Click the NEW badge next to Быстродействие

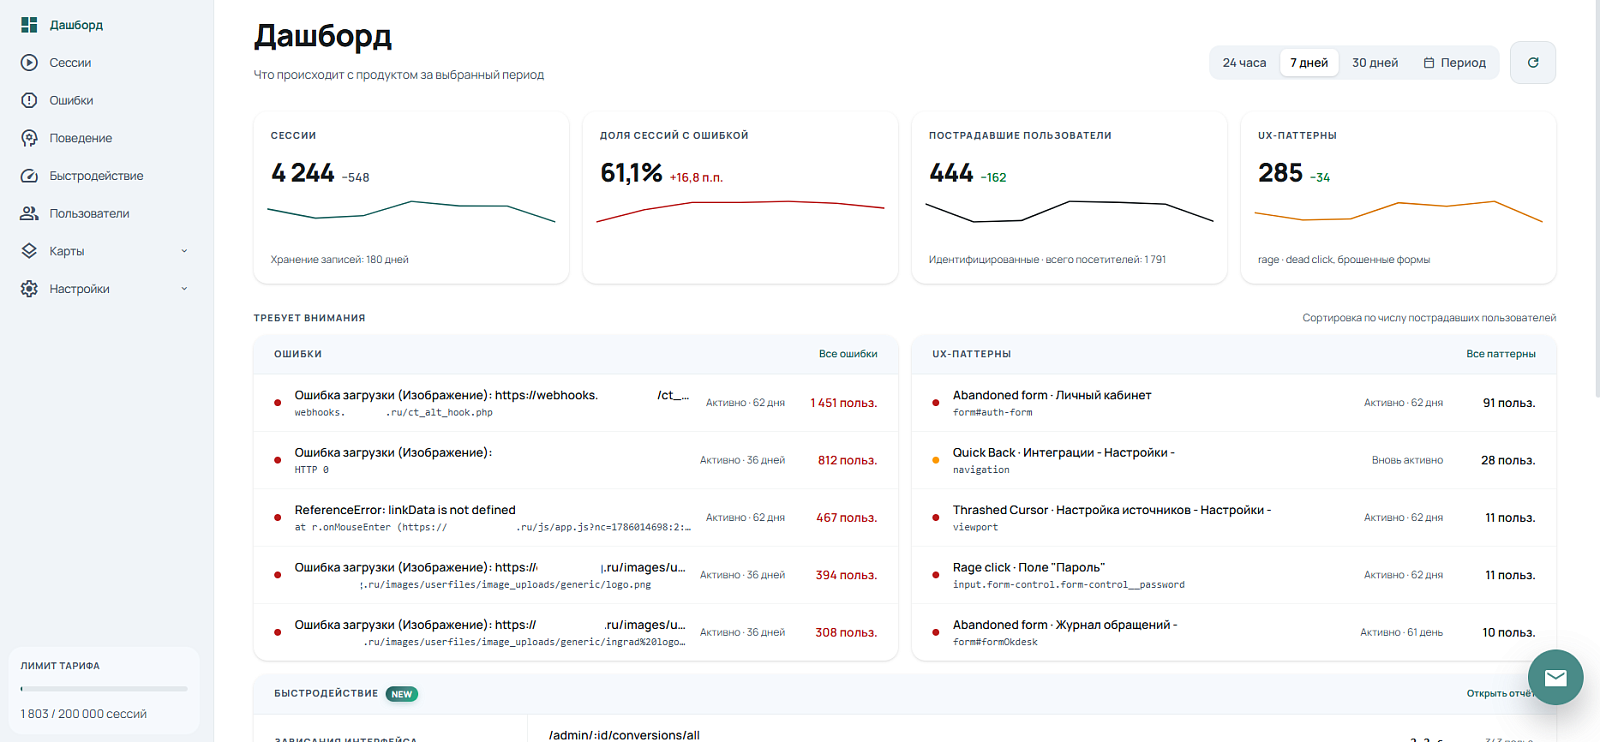tap(402, 694)
